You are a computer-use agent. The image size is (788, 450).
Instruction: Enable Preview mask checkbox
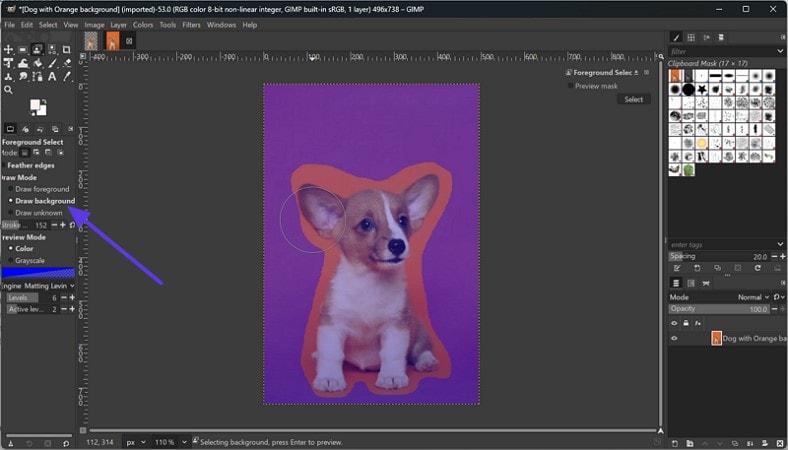[570, 86]
